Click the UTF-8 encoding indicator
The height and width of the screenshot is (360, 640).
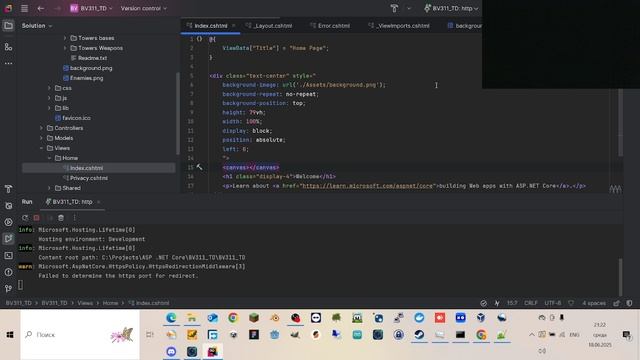point(553,303)
